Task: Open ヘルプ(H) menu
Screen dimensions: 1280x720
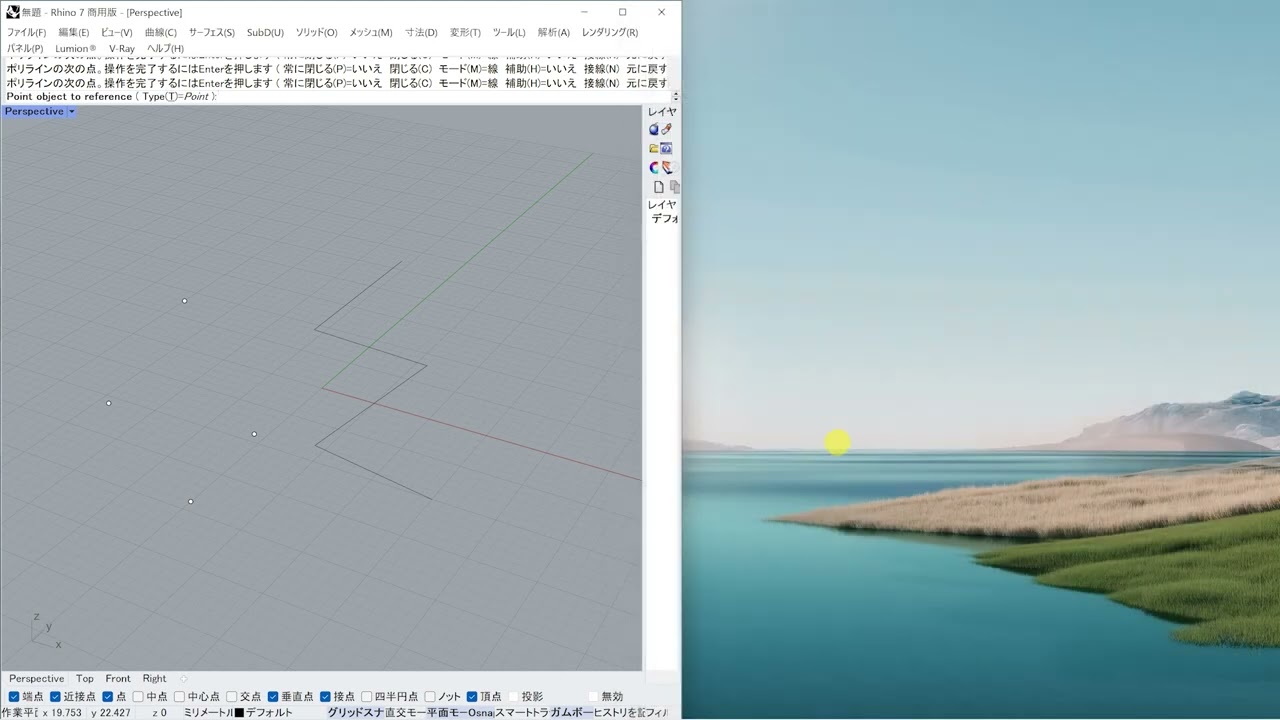Action: click(165, 48)
